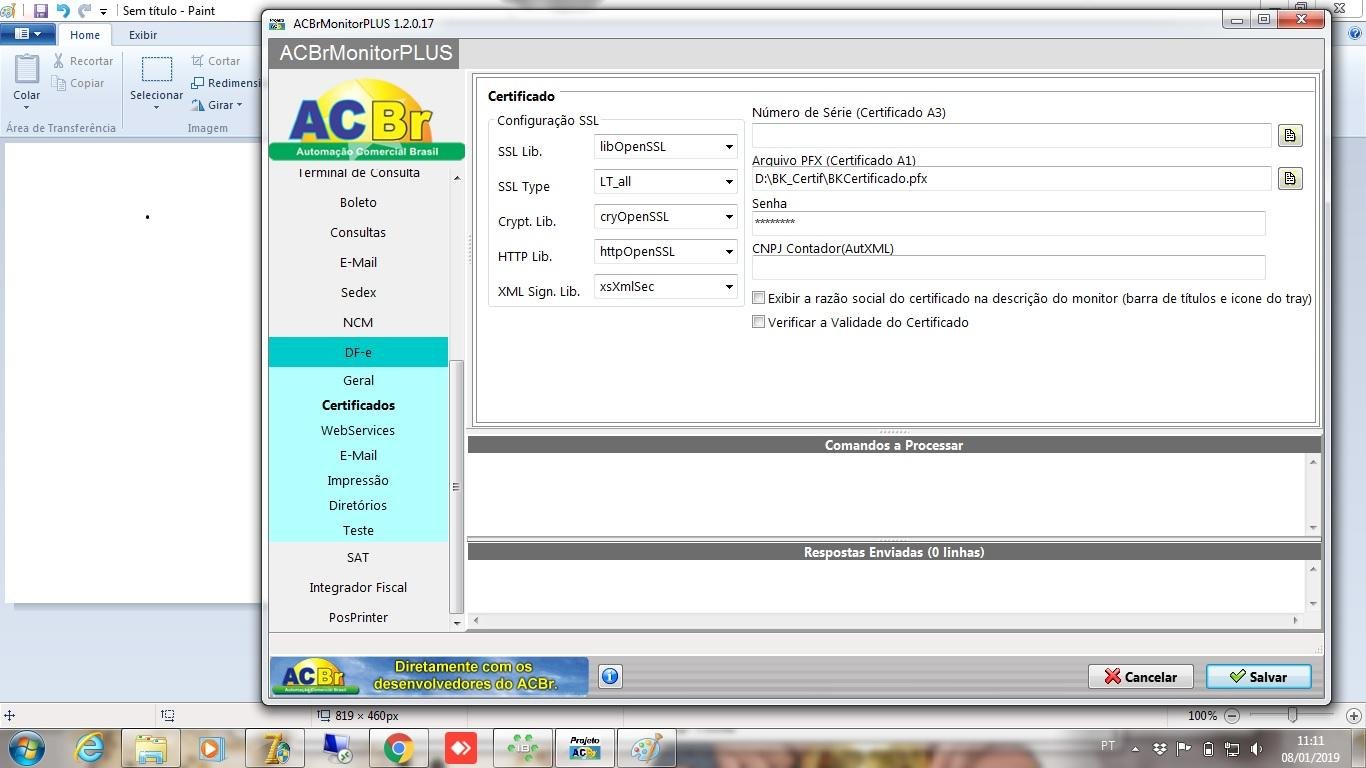Screen dimensions: 1366x768
Task: Click the volume icon in system tray
Action: [1256, 748]
